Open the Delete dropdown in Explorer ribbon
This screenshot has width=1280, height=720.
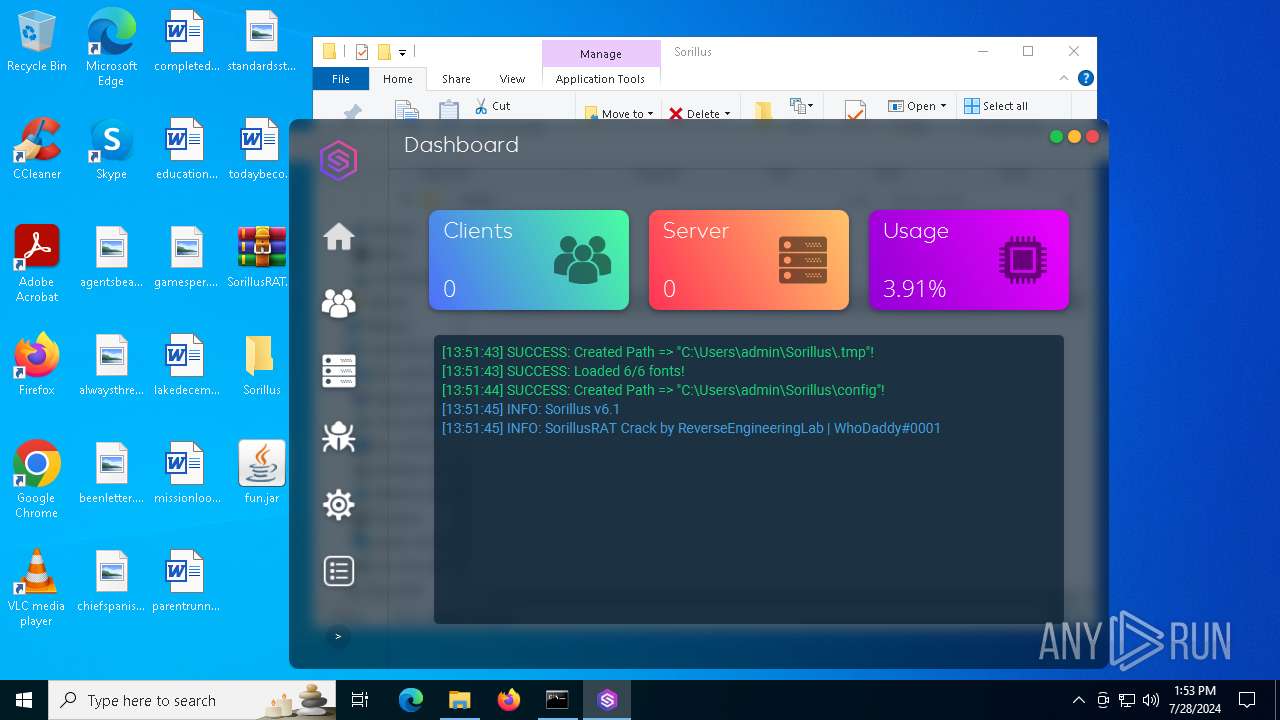[700, 113]
